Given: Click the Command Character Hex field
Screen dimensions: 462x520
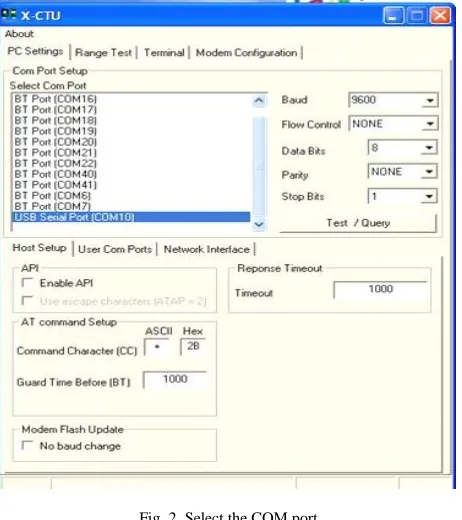Looking at the screenshot, I should click(x=193, y=347).
